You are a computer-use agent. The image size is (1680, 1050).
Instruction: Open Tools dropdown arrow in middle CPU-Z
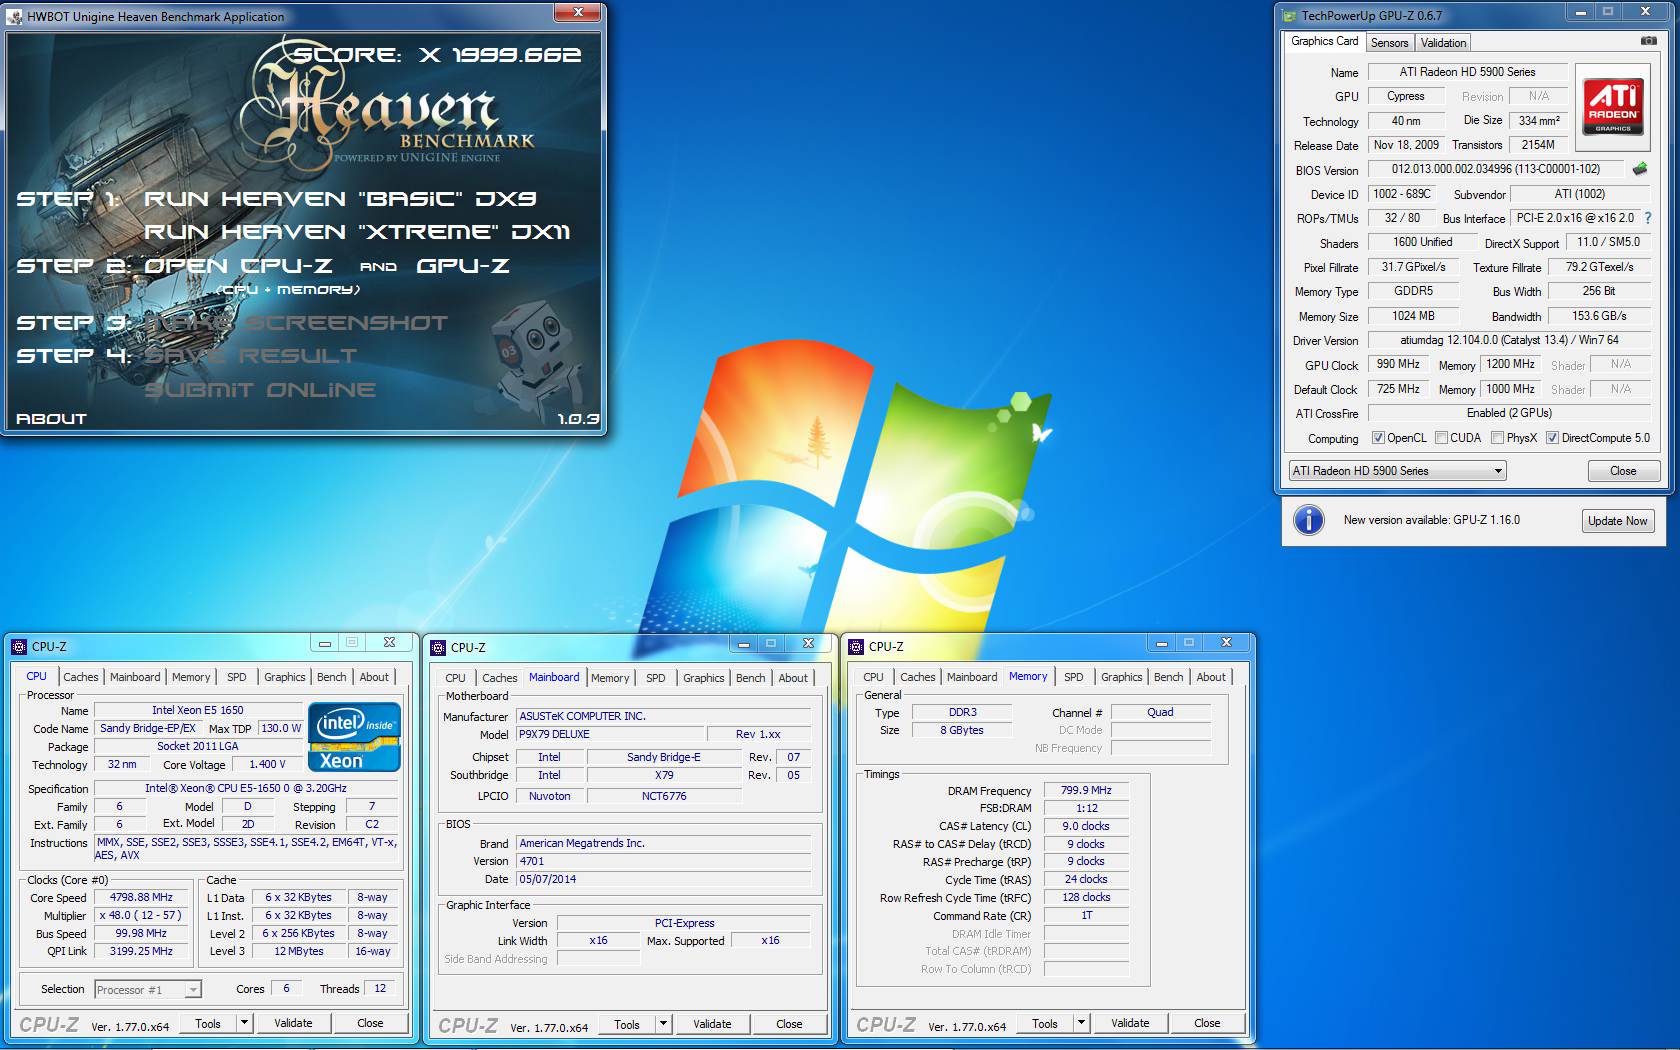[663, 1024]
